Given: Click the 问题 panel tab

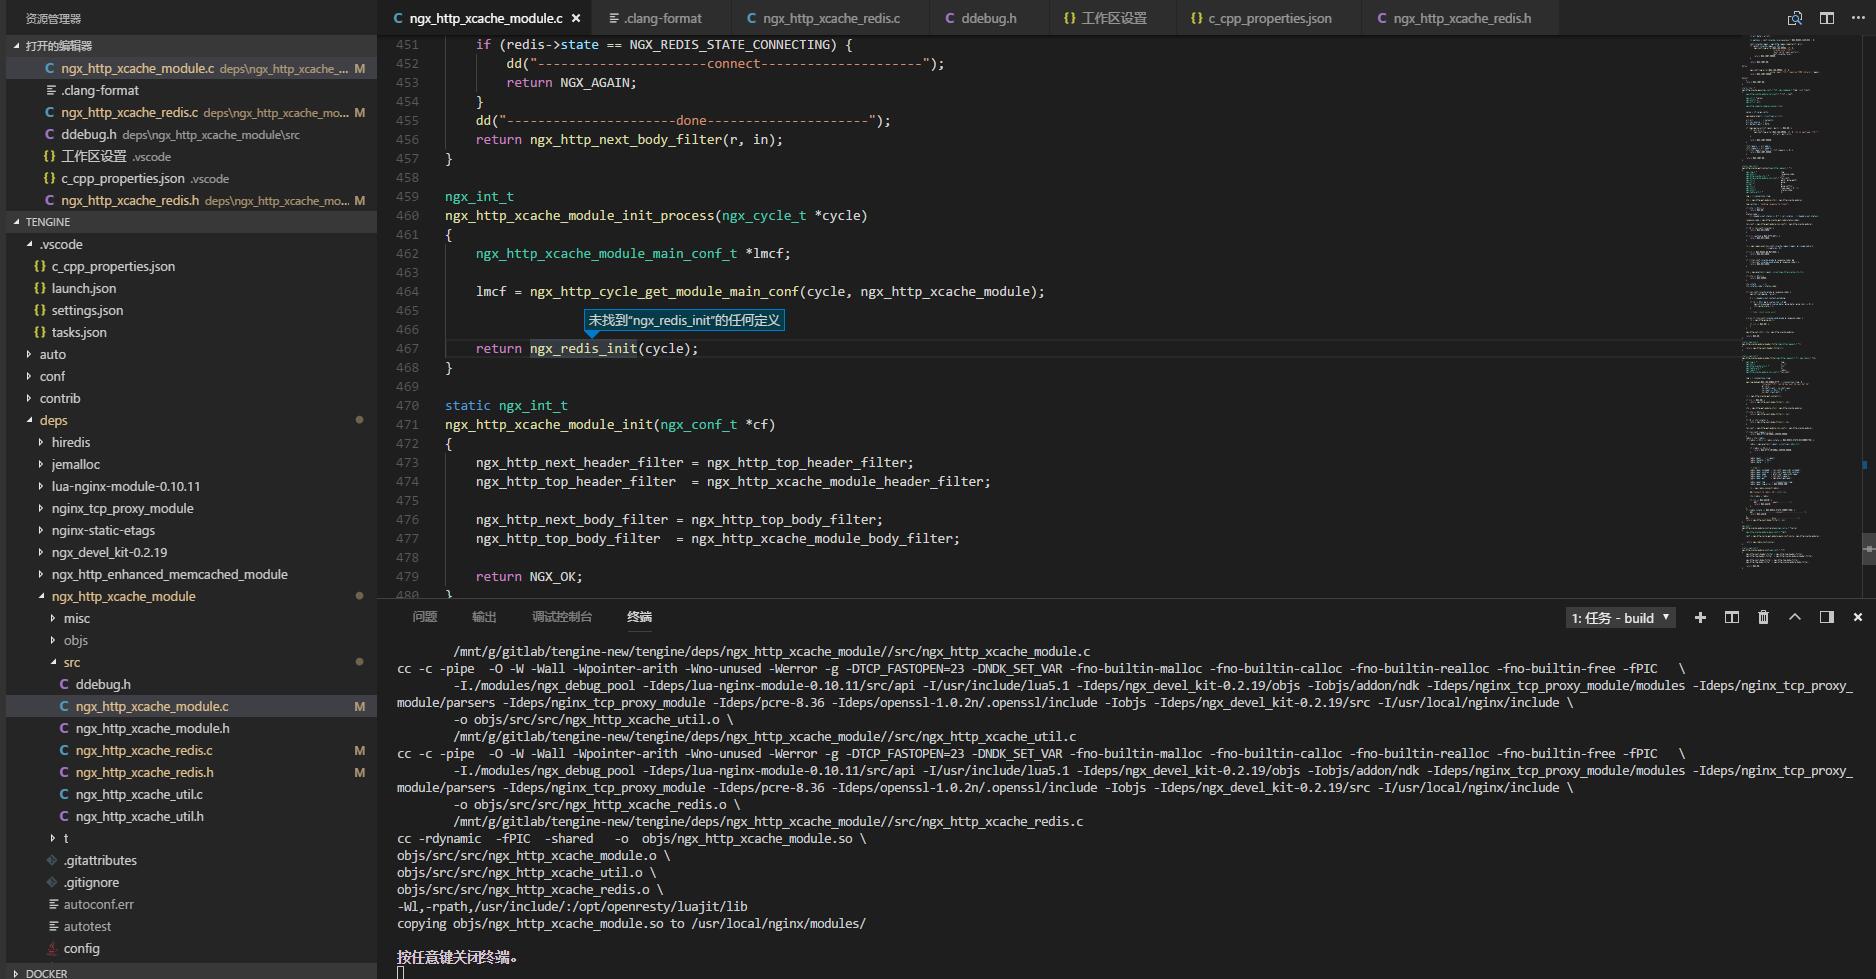Looking at the screenshot, I should click(x=424, y=616).
